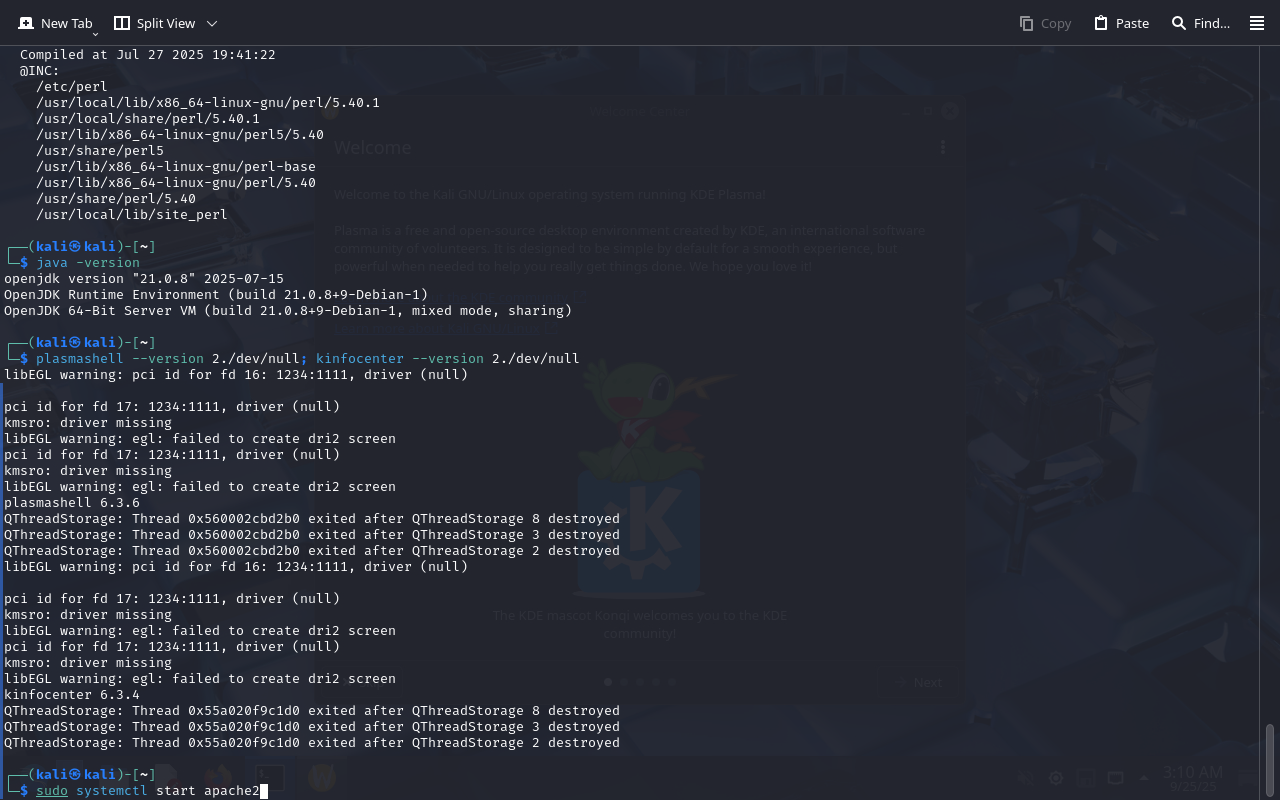The width and height of the screenshot is (1280, 800).
Task: Expand the New Tab dropdown arrow
Action: pyautogui.click(x=95, y=33)
